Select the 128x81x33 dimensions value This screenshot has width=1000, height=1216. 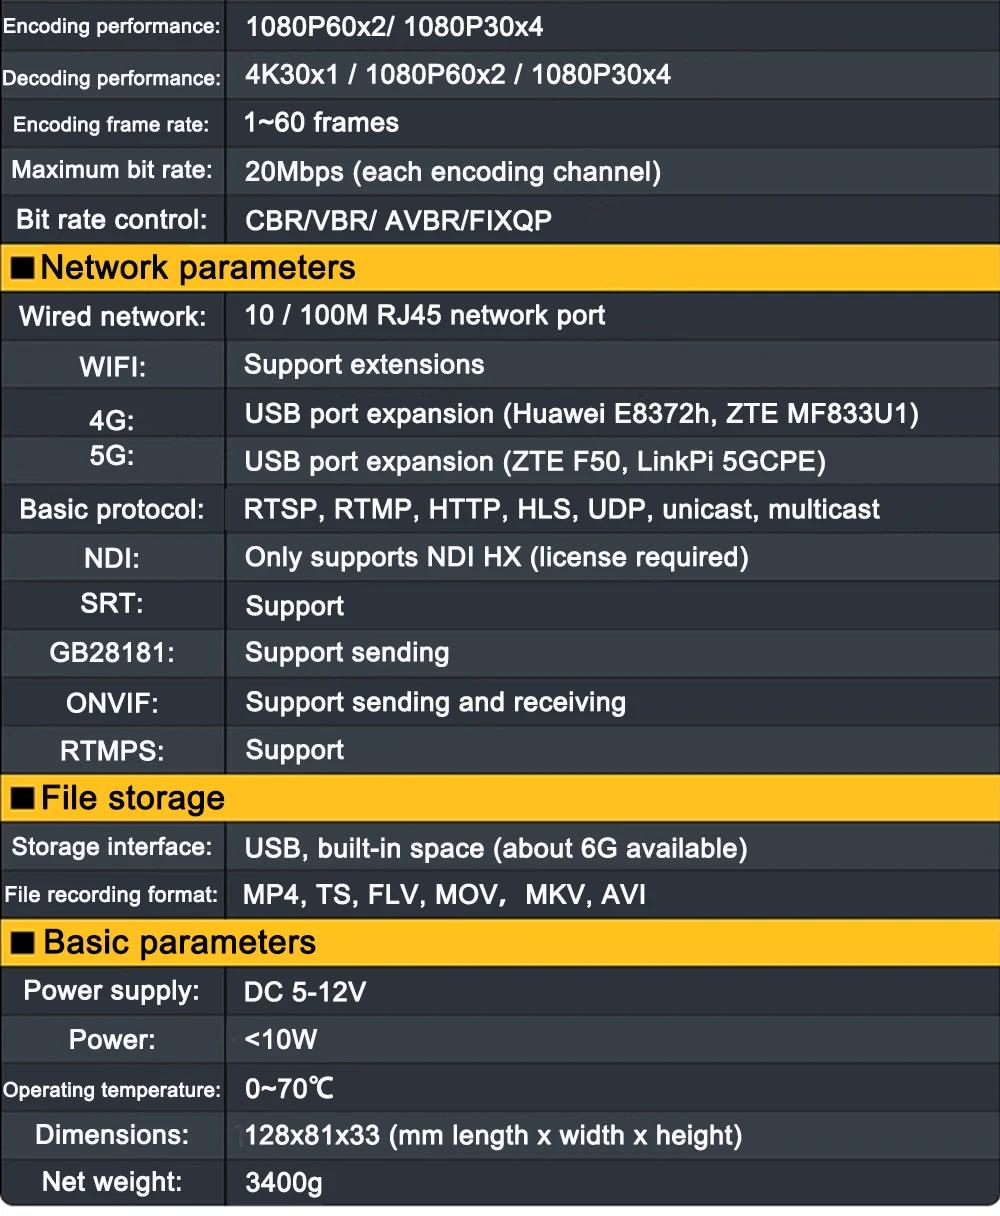[493, 1136]
